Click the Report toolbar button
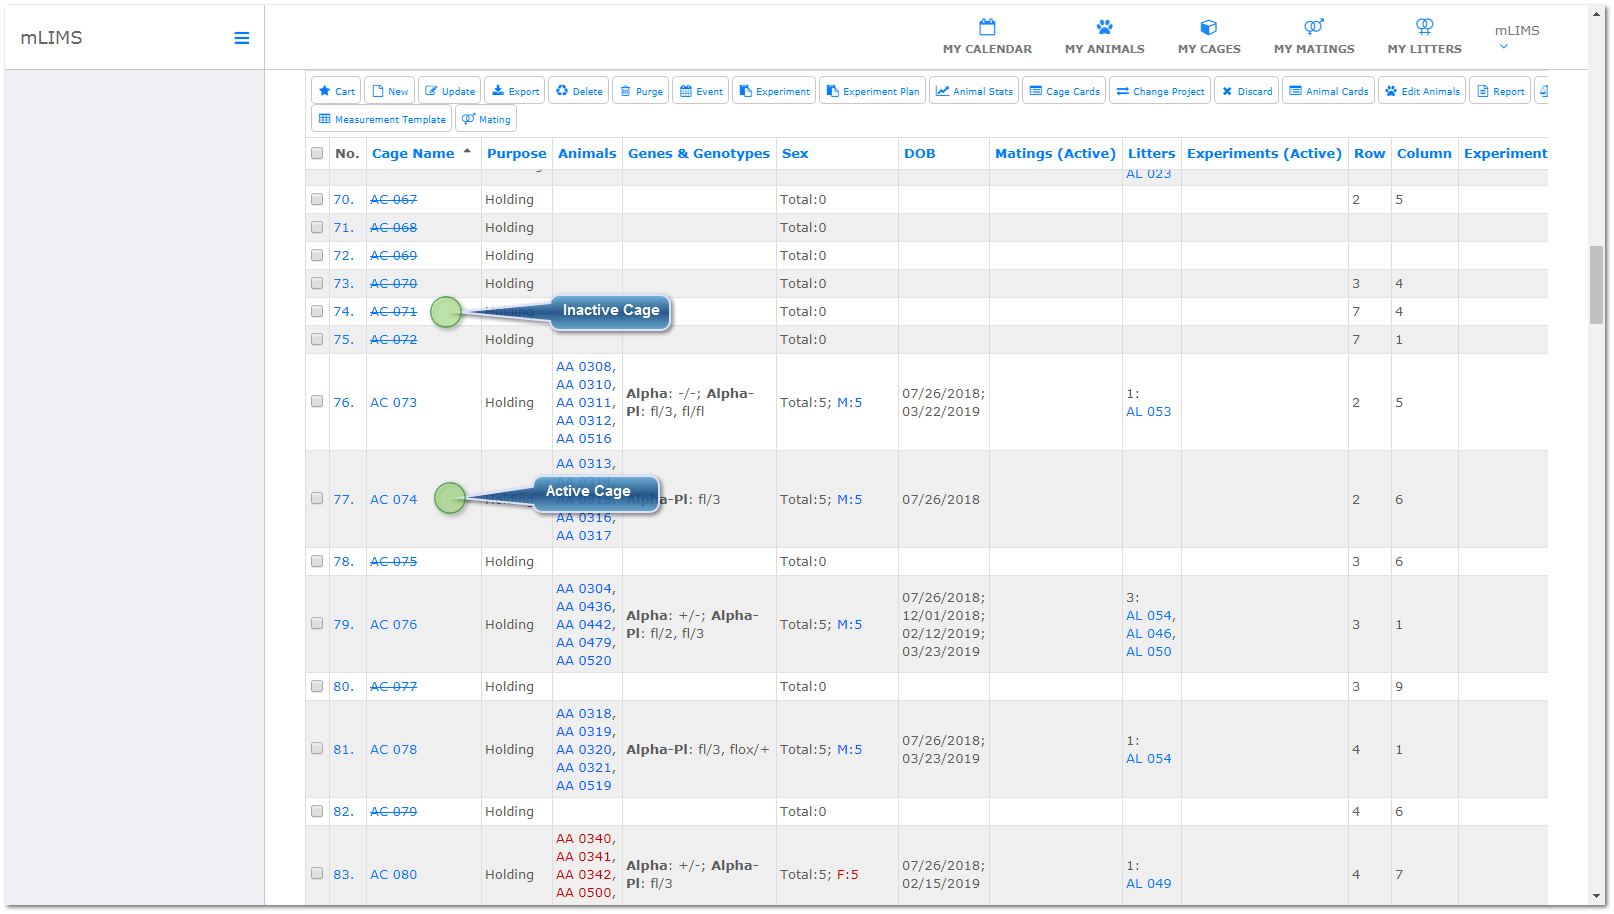The width and height of the screenshot is (1614, 914). pyautogui.click(x=1500, y=91)
